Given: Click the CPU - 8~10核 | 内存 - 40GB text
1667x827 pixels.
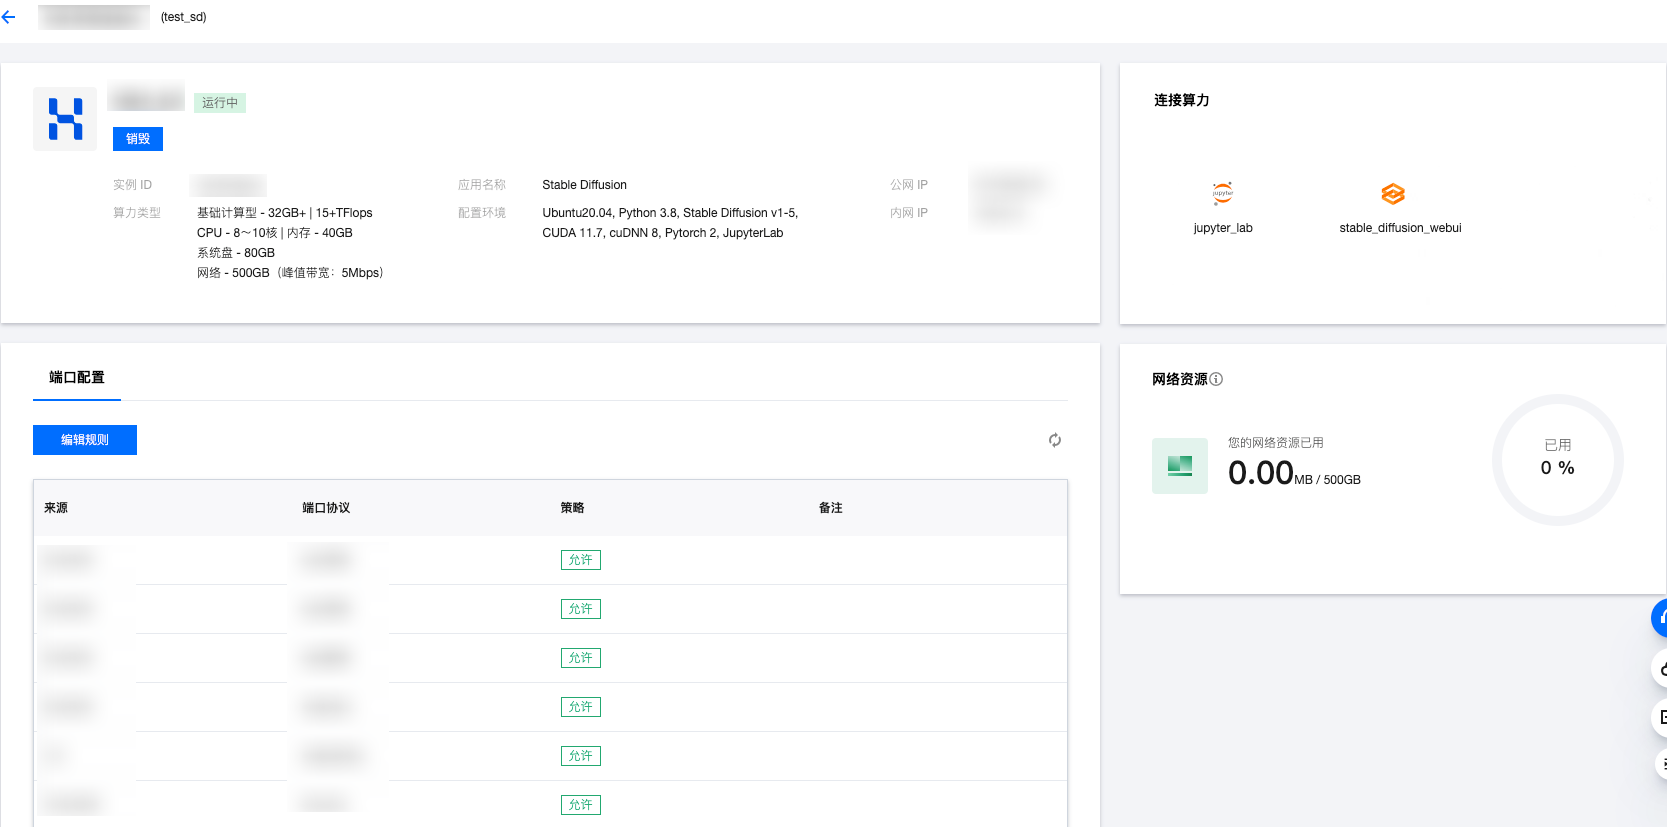Looking at the screenshot, I should coord(275,233).
